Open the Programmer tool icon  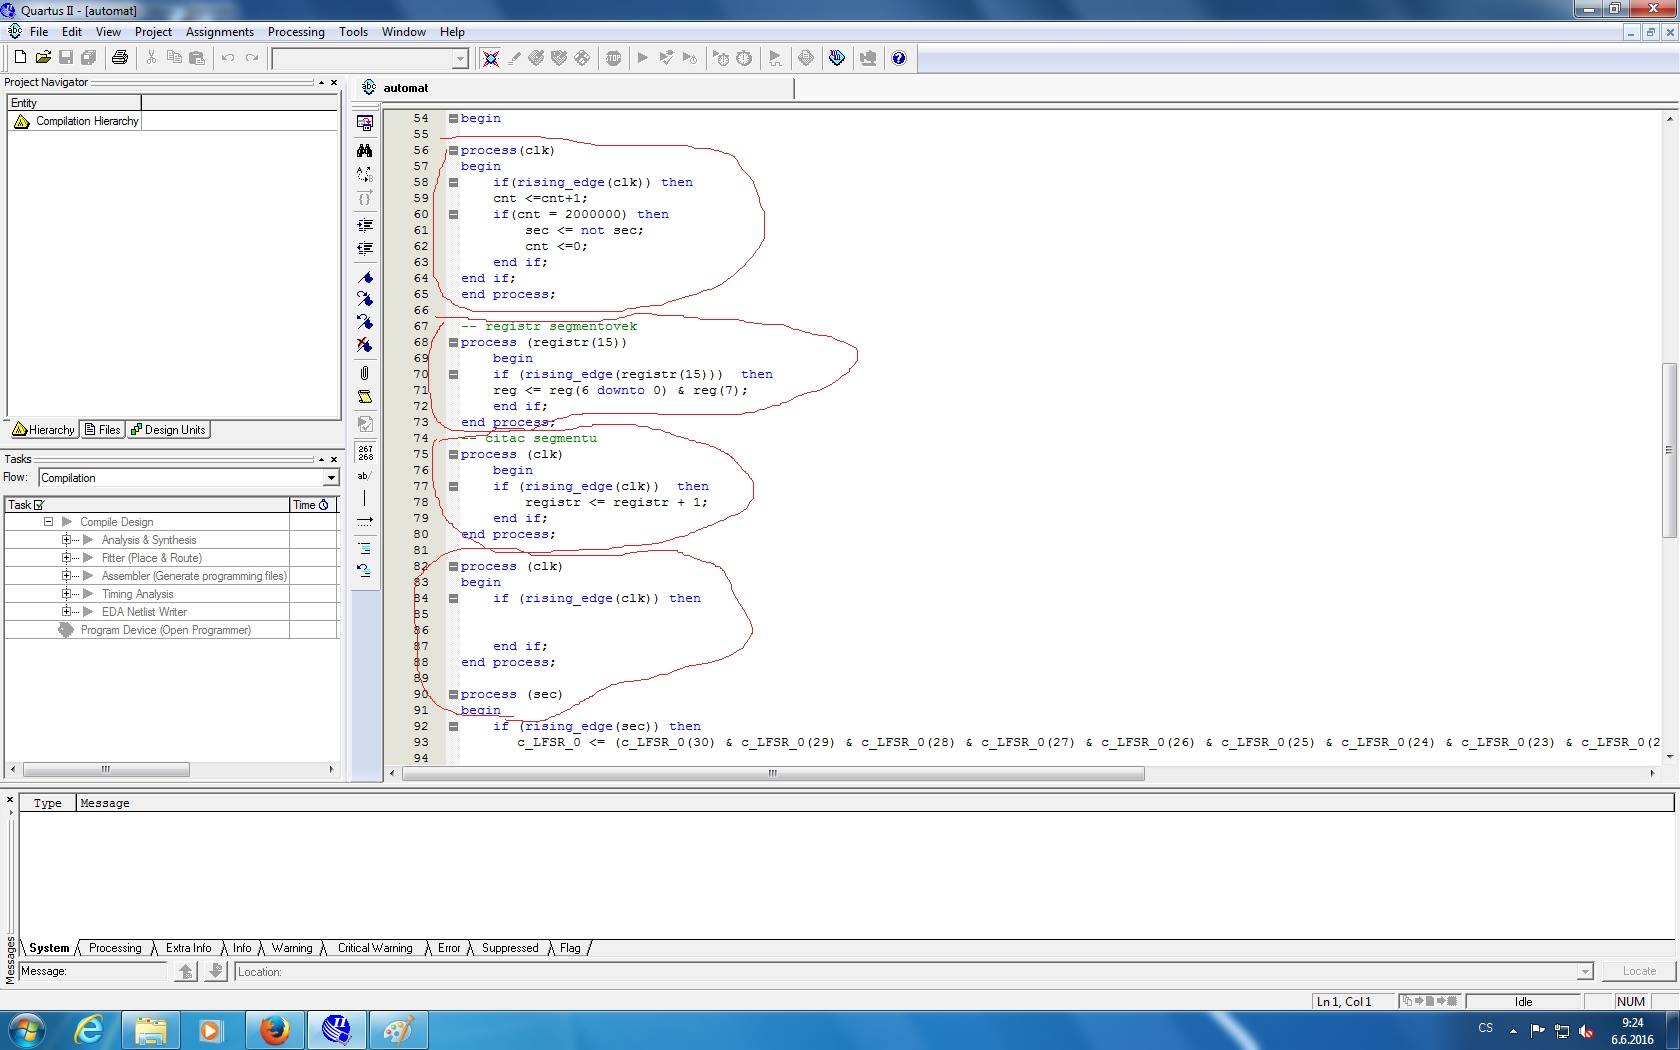837,58
